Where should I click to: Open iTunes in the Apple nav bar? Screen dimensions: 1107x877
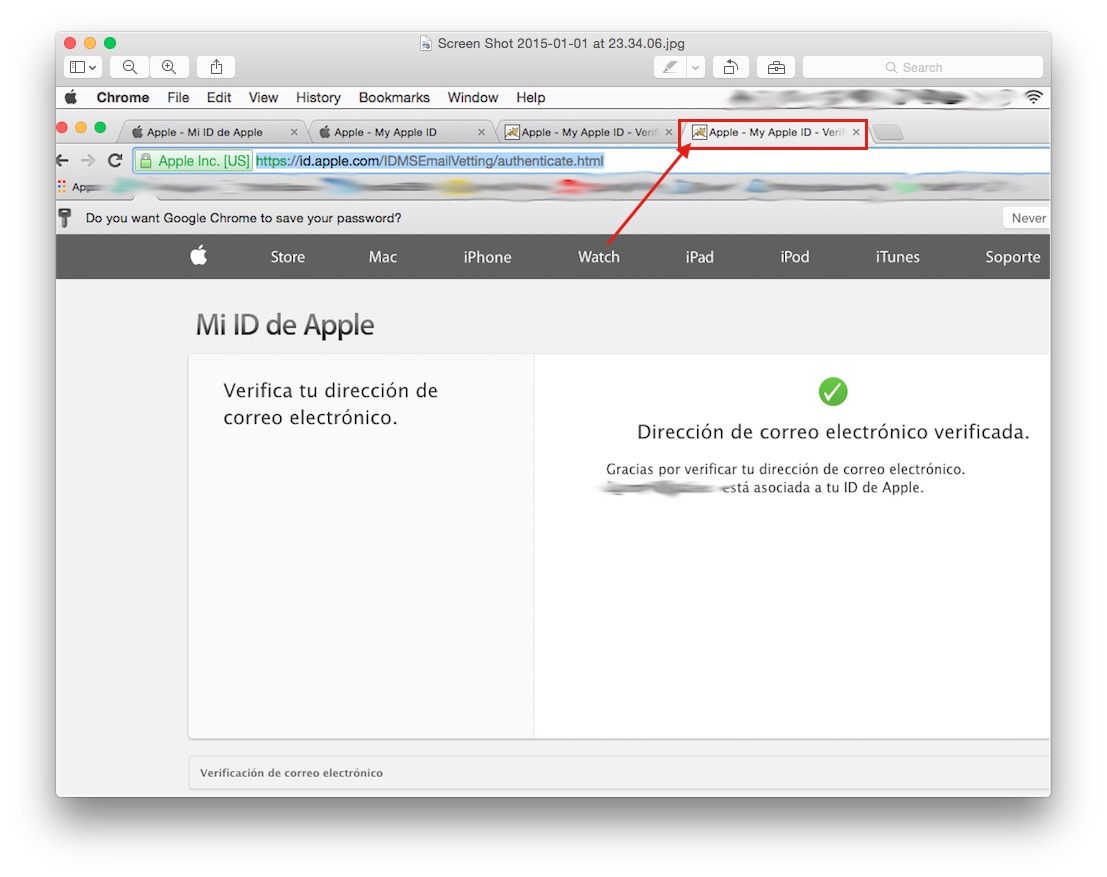pos(897,257)
